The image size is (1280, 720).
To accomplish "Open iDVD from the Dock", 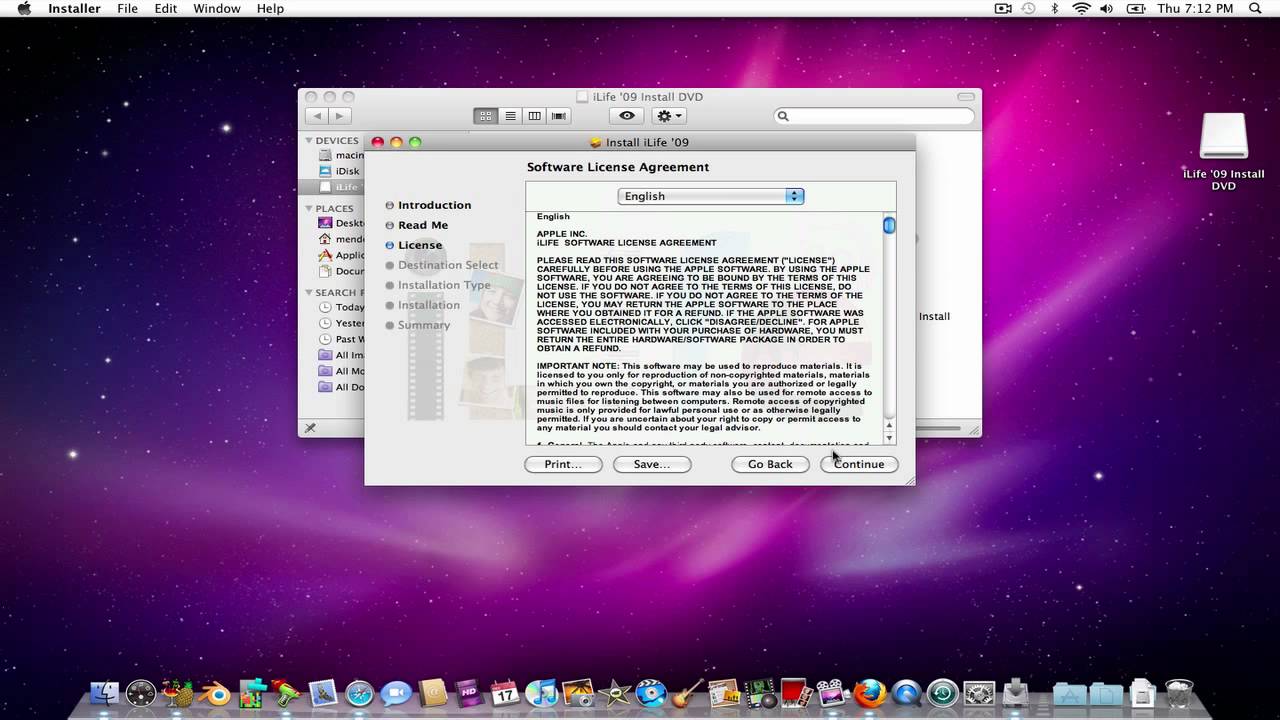I will (x=651, y=693).
